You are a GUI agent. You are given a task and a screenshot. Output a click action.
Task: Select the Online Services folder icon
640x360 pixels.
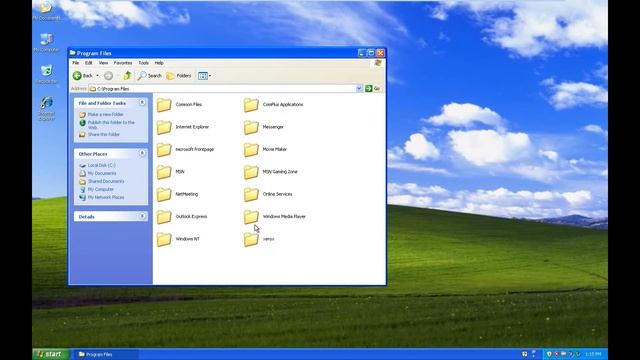(x=251, y=195)
